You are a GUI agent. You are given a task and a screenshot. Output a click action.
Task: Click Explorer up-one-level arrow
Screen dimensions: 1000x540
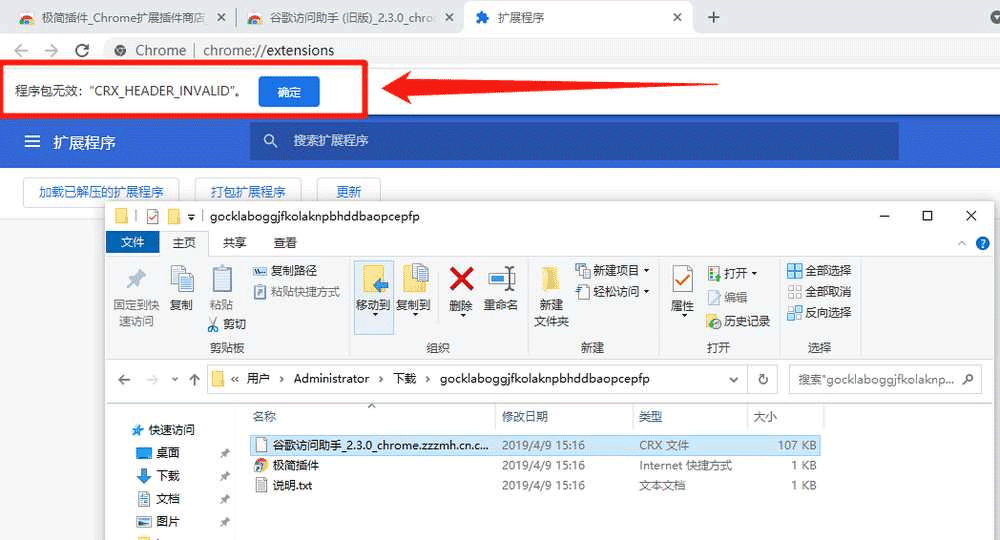(x=195, y=380)
